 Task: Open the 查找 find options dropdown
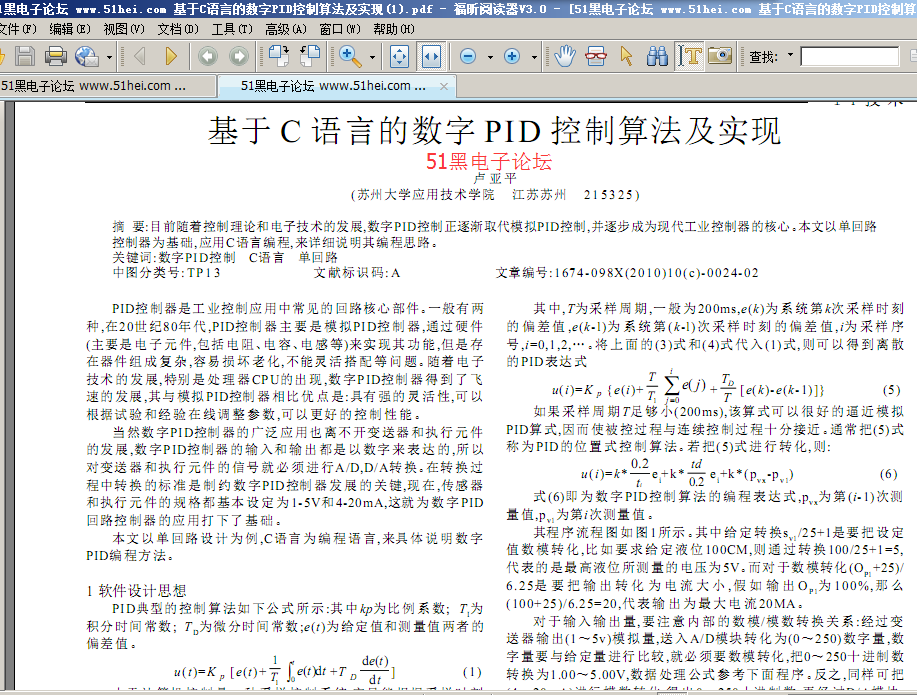click(791, 55)
